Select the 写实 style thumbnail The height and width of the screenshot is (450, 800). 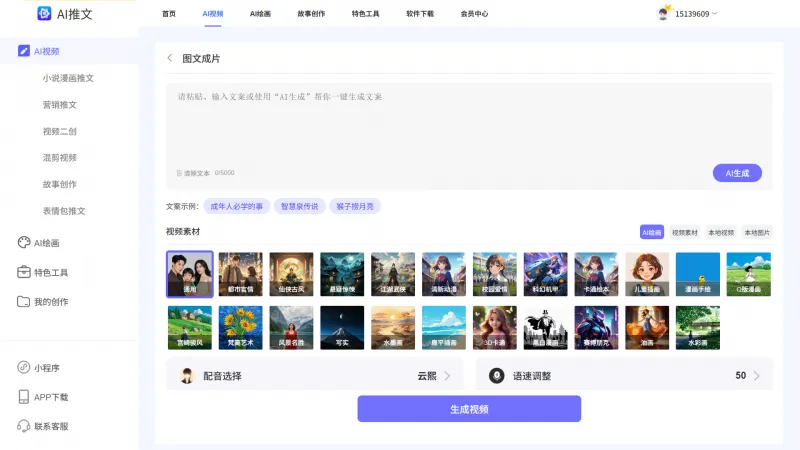tap(342, 328)
